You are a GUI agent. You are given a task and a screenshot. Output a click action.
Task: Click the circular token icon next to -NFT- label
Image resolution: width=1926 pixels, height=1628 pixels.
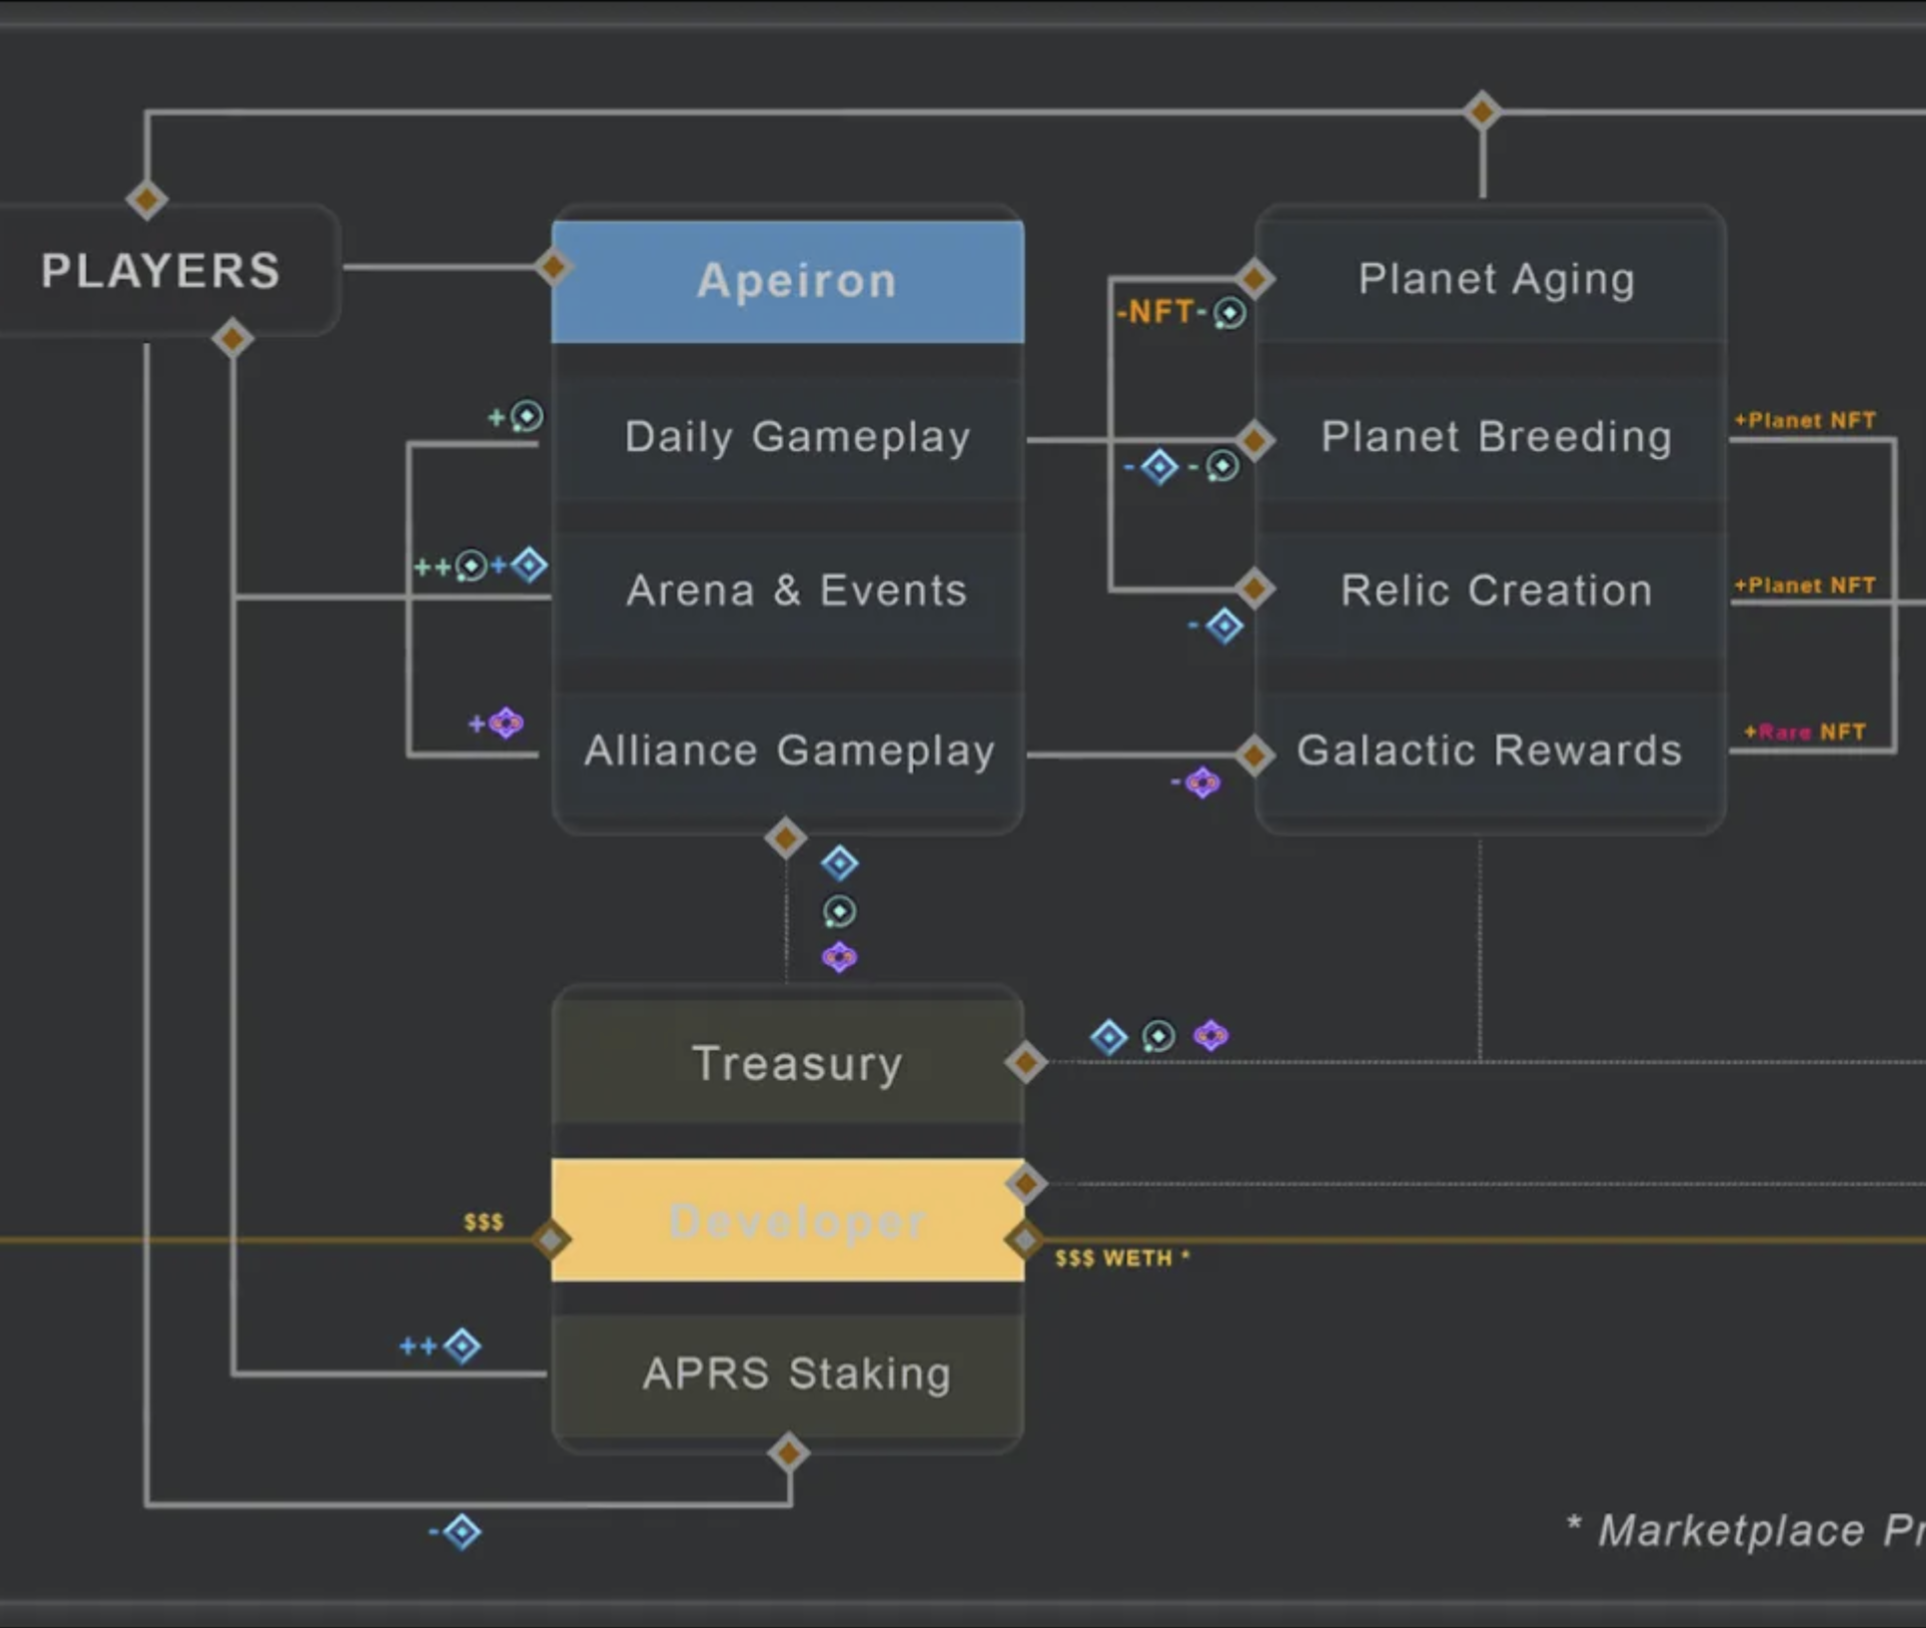[x=1229, y=313]
